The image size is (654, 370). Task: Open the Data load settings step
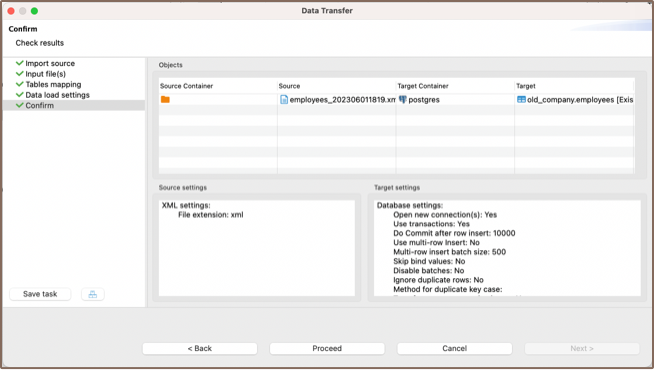58,95
